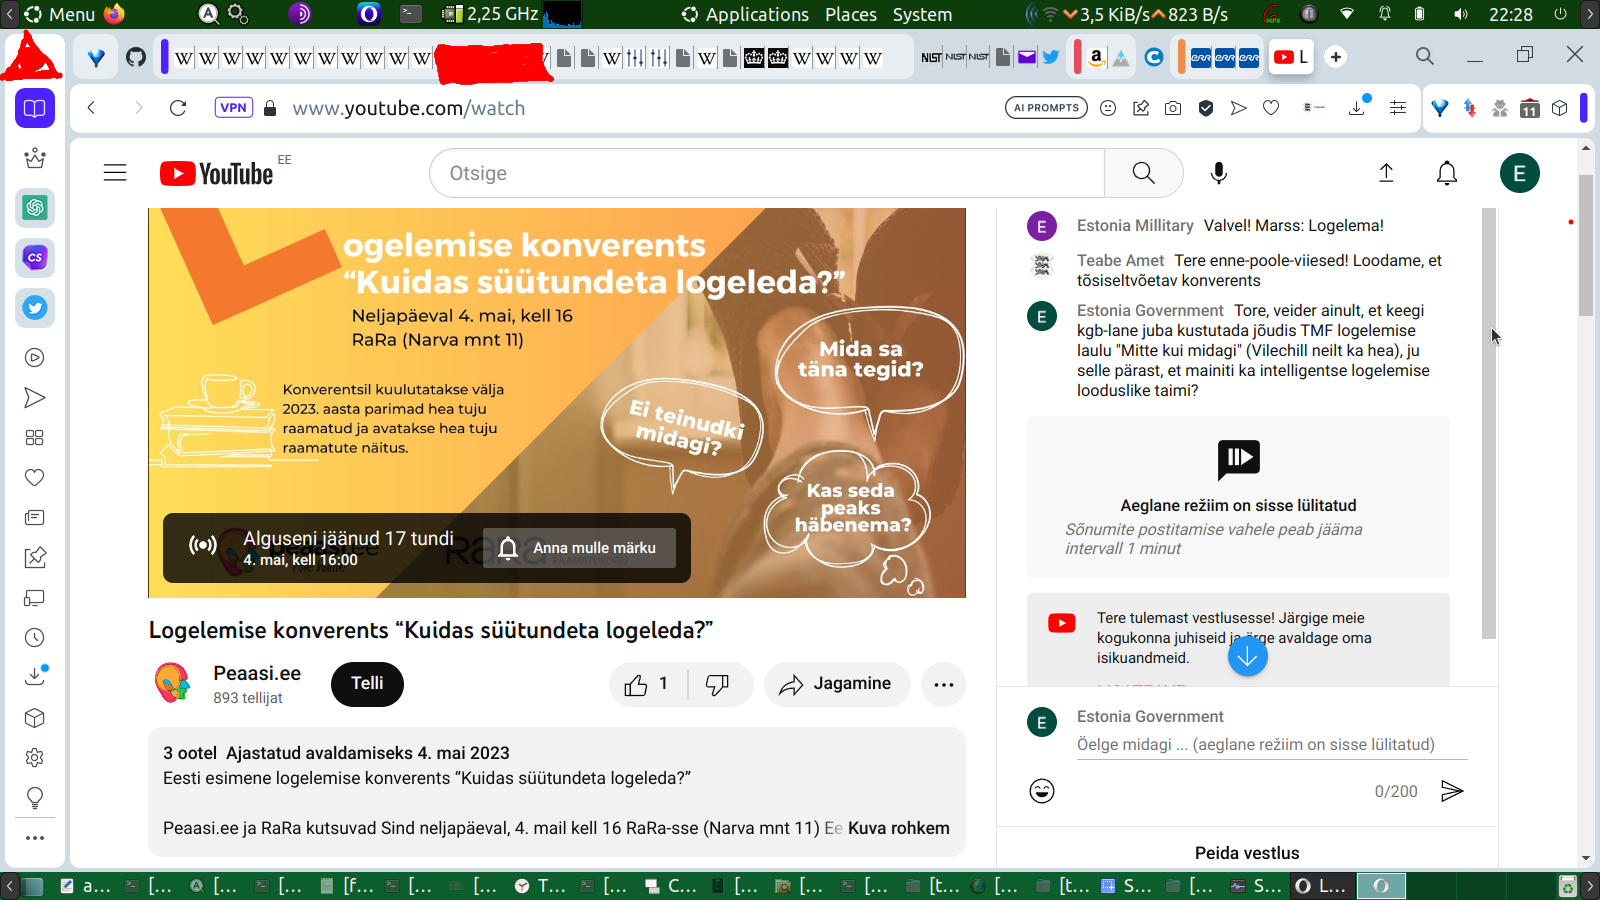Click the 22:28 panel clock
1600x900 pixels.
[1510, 14]
